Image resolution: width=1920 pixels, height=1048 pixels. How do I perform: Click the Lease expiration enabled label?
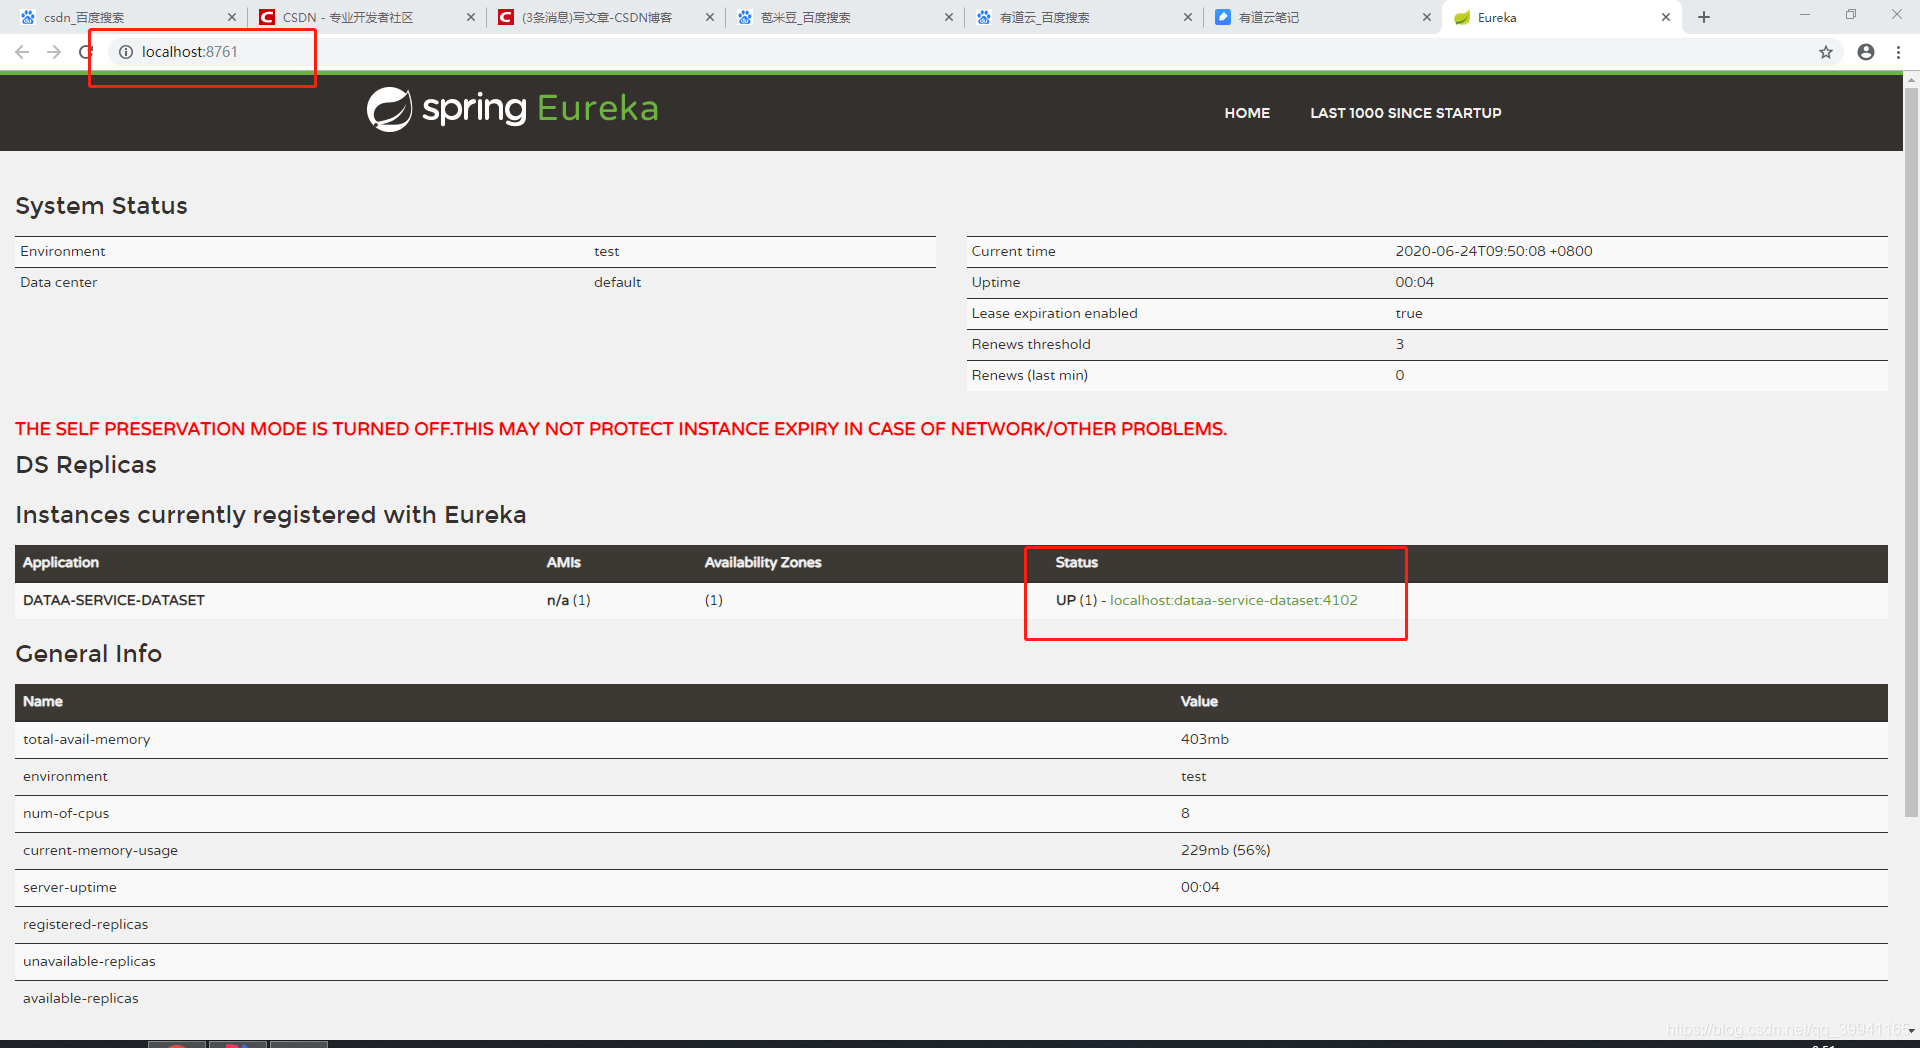(1054, 313)
